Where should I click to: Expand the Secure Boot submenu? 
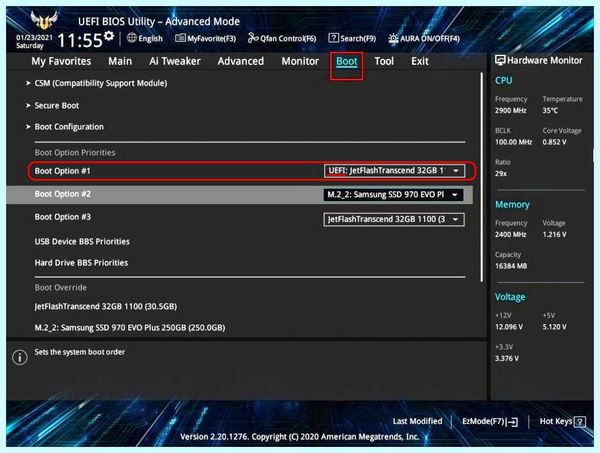[x=56, y=106]
